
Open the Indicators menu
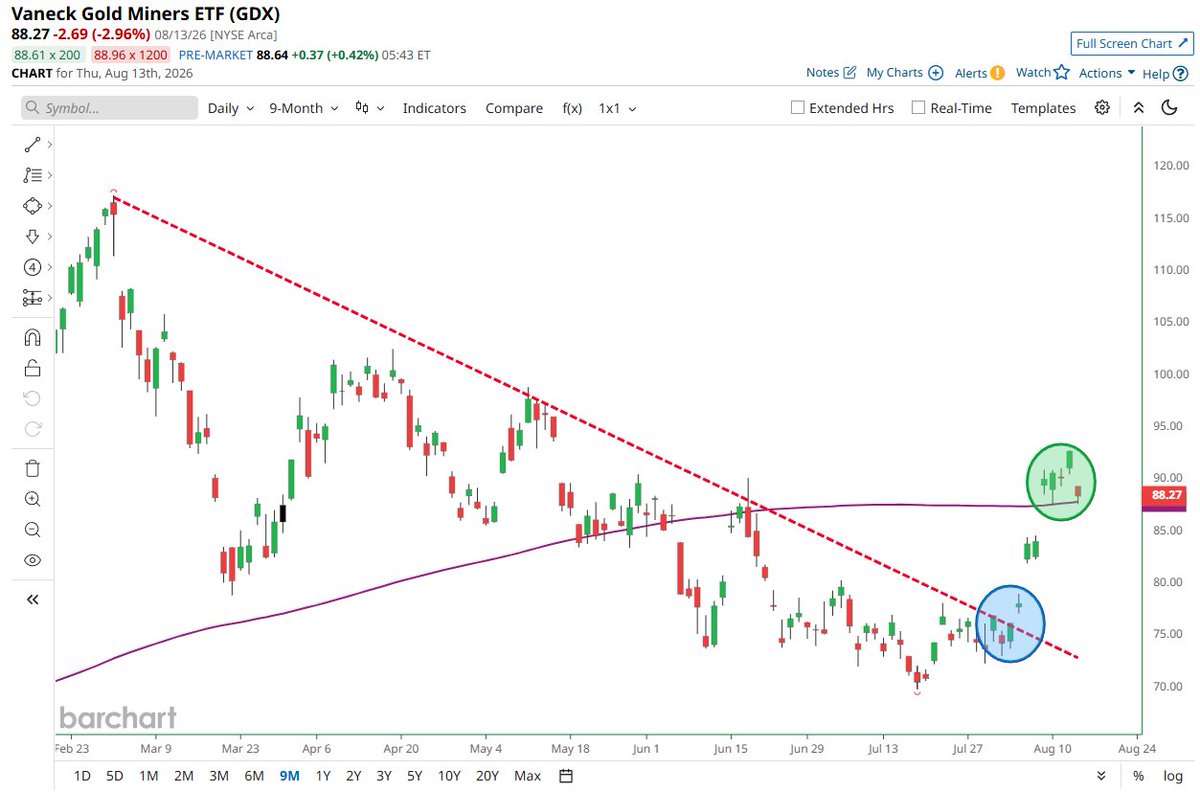(x=434, y=108)
